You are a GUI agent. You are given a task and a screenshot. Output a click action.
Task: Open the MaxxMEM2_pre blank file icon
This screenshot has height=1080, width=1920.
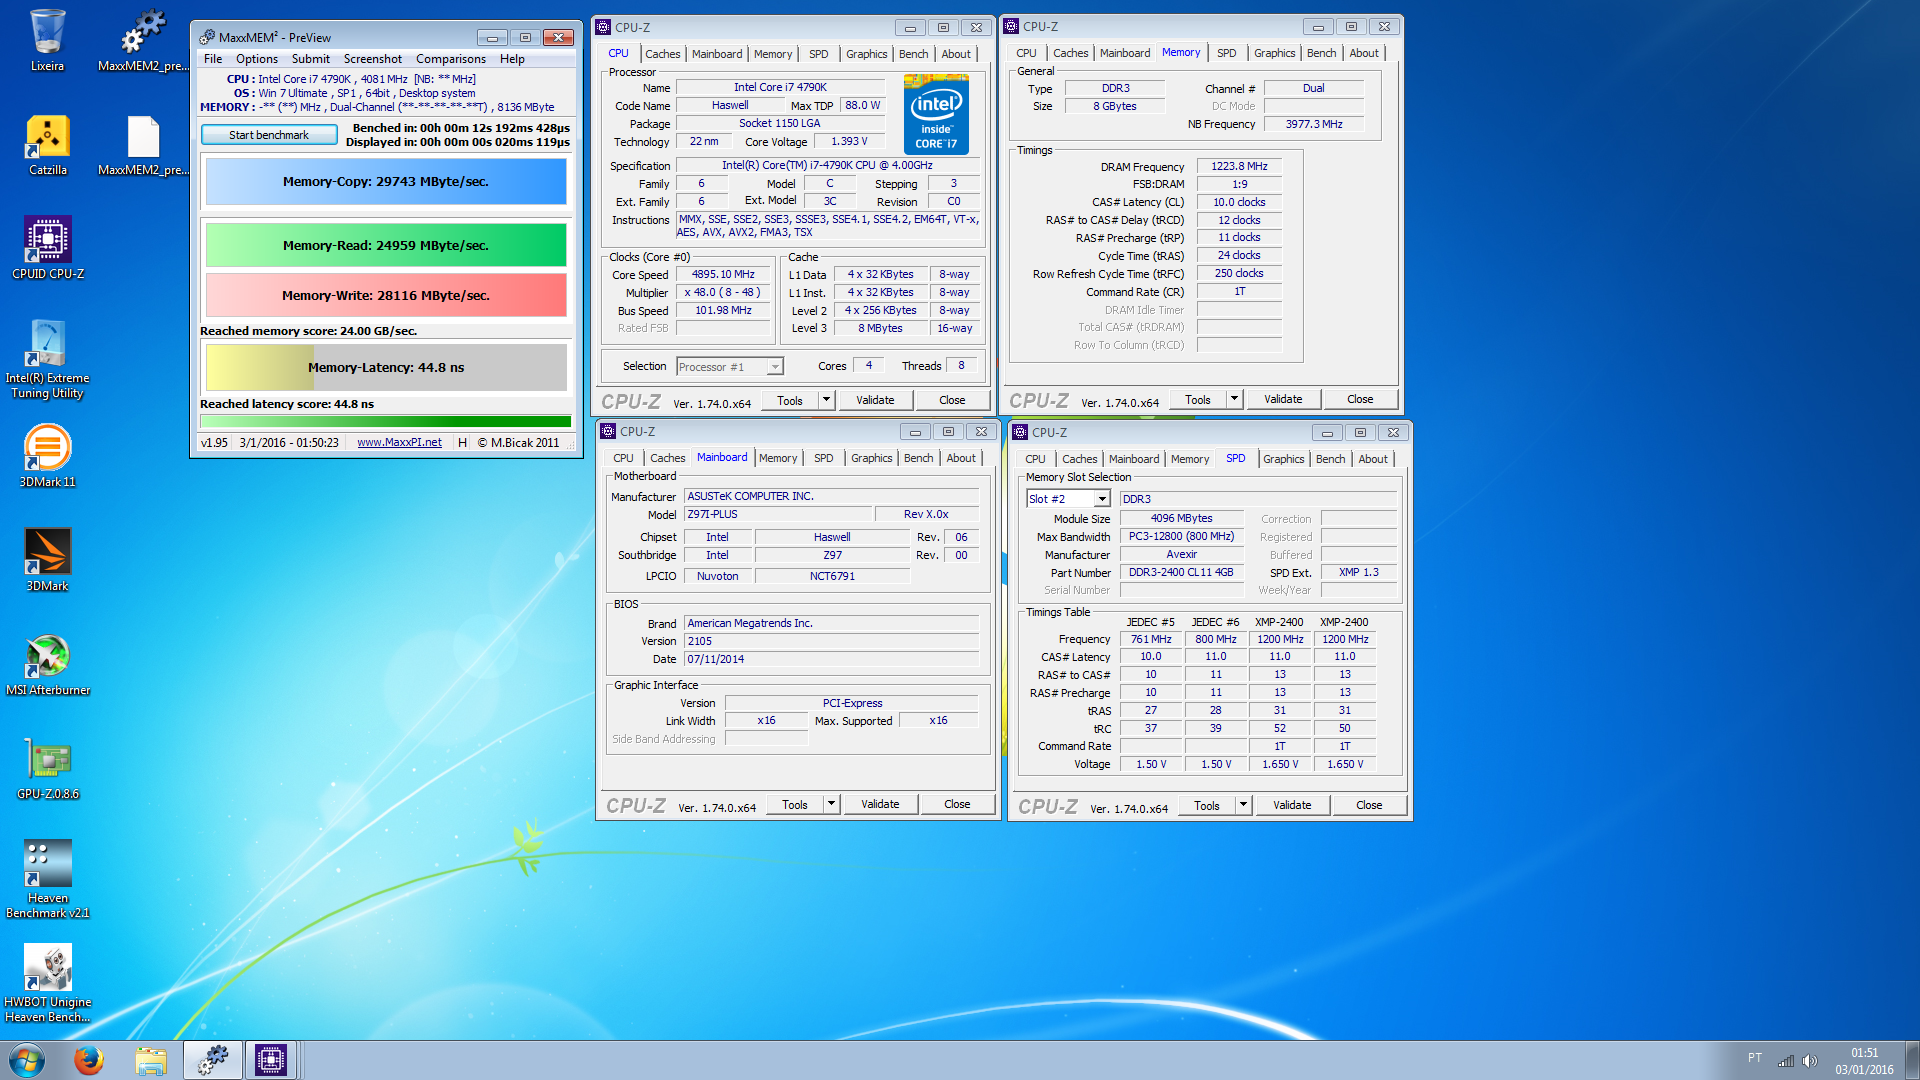coord(143,145)
